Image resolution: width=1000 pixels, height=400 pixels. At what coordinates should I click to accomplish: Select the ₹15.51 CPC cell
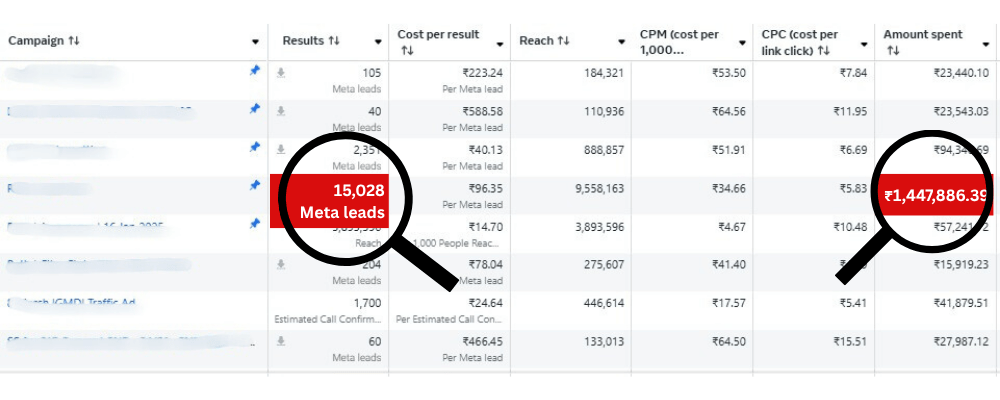tap(850, 341)
